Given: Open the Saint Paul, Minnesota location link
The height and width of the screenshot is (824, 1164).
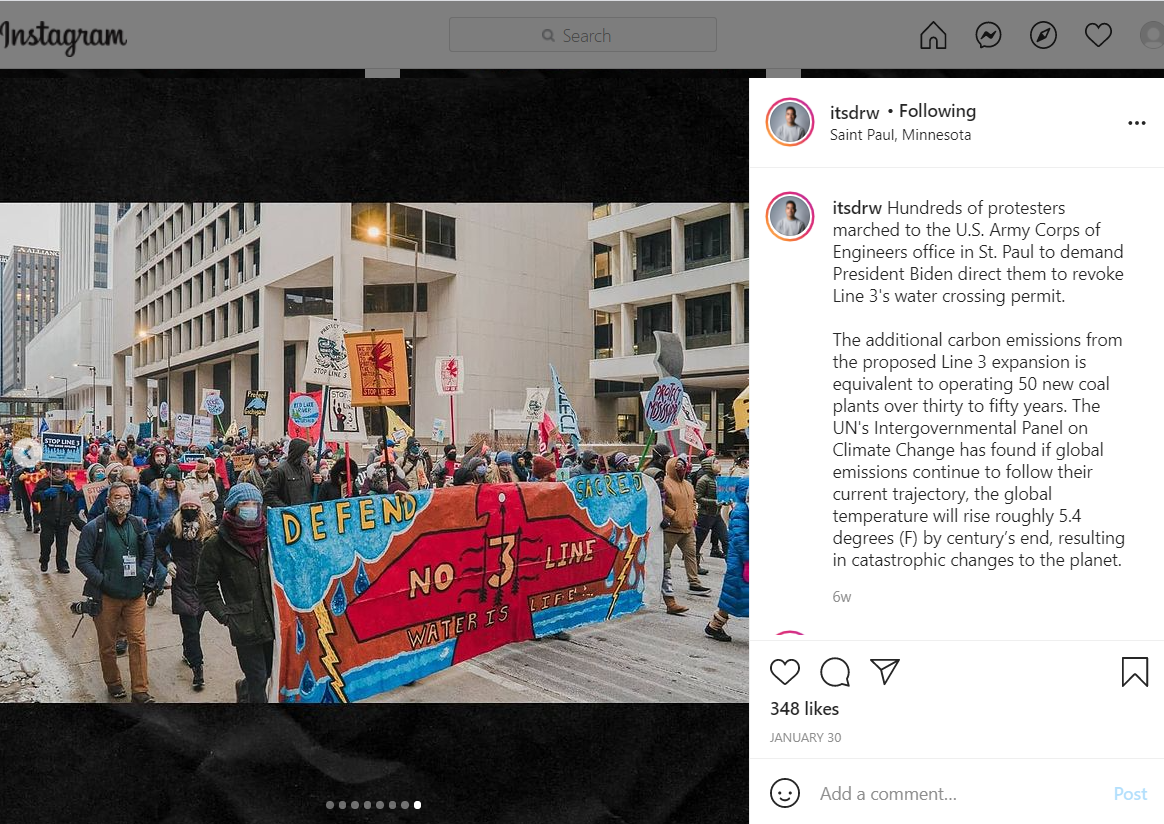Looking at the screenshot, I should pyautogui.click(x=900, y=135).
